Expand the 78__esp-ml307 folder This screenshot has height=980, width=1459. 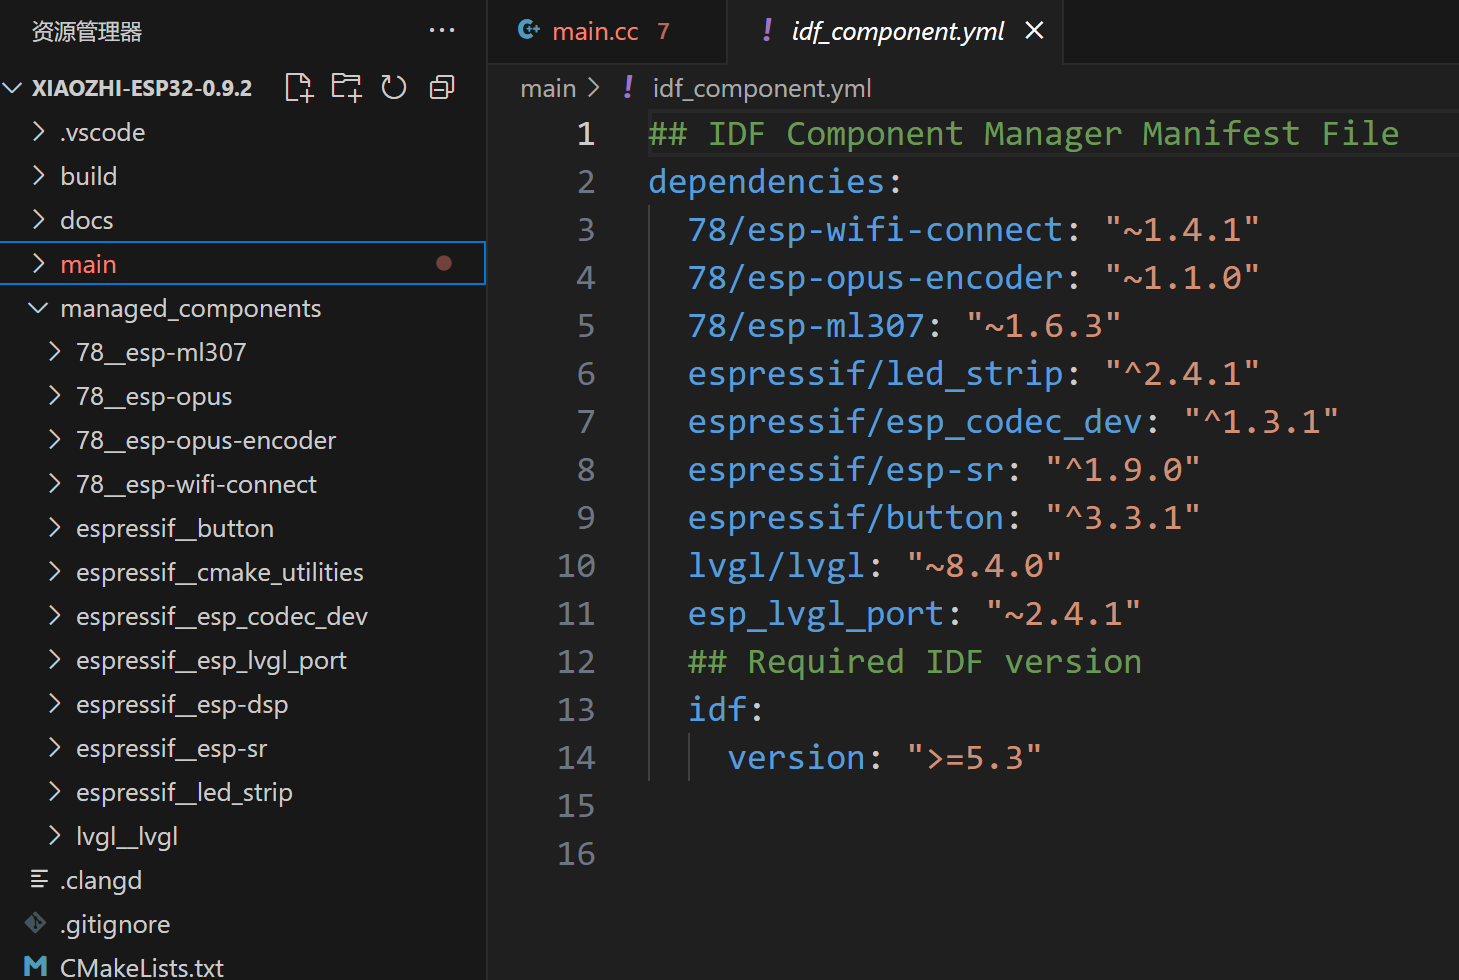[x=55, y=351]
